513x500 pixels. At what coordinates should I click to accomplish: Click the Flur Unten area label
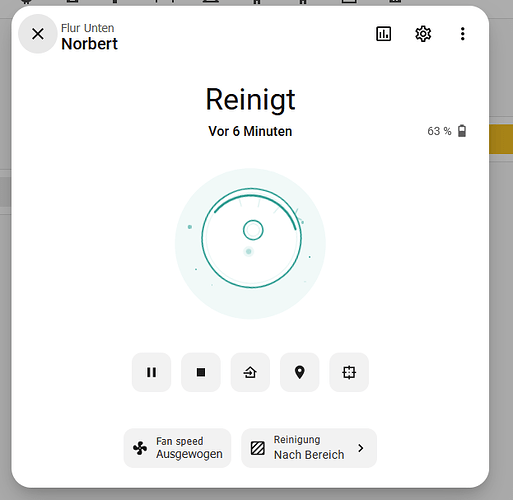click(x=87, y=28)
